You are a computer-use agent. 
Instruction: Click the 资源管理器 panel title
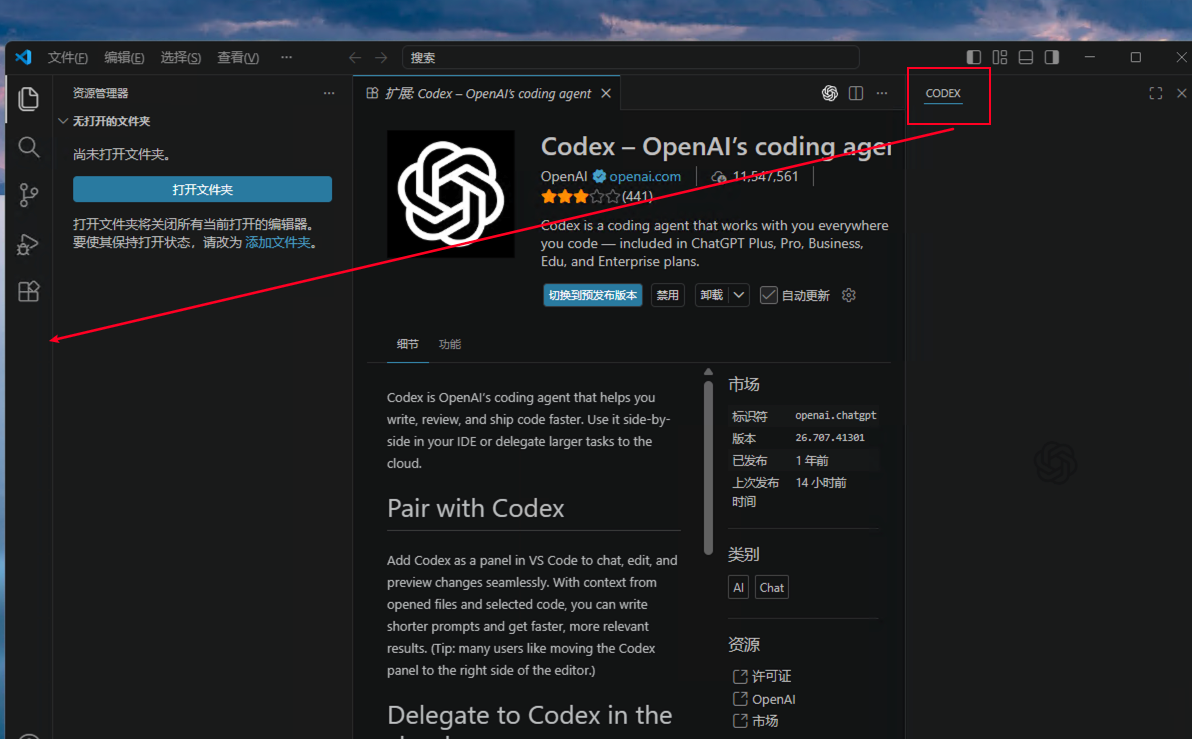(100, 93)
